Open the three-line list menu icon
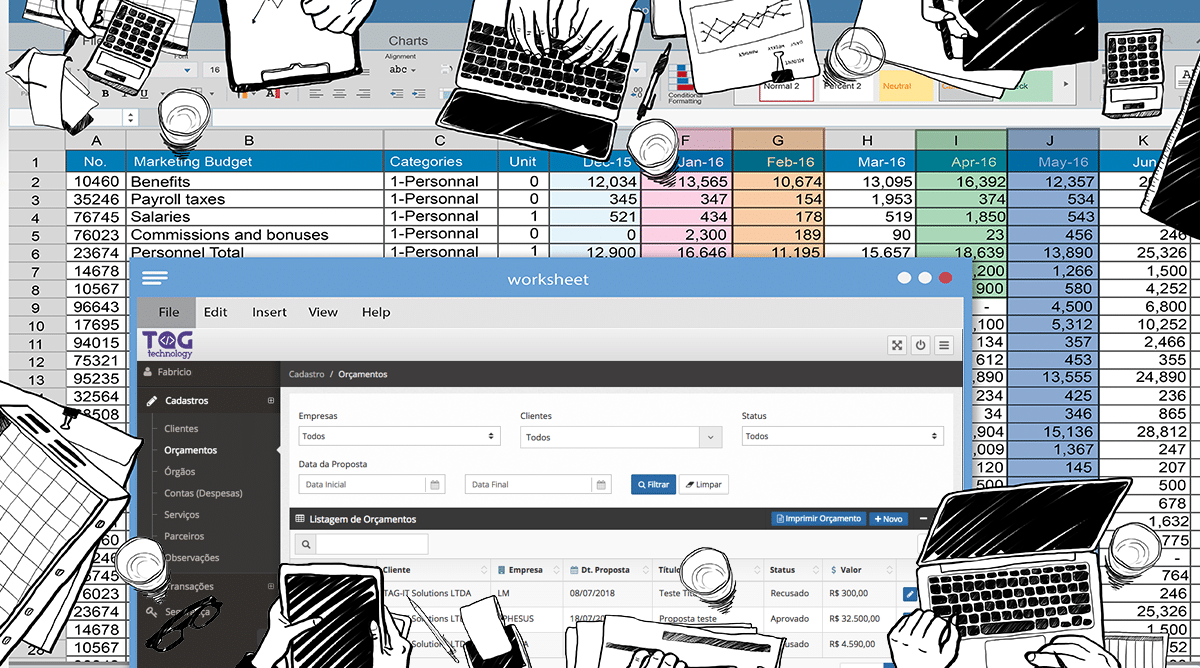 [x=944, y=345]
